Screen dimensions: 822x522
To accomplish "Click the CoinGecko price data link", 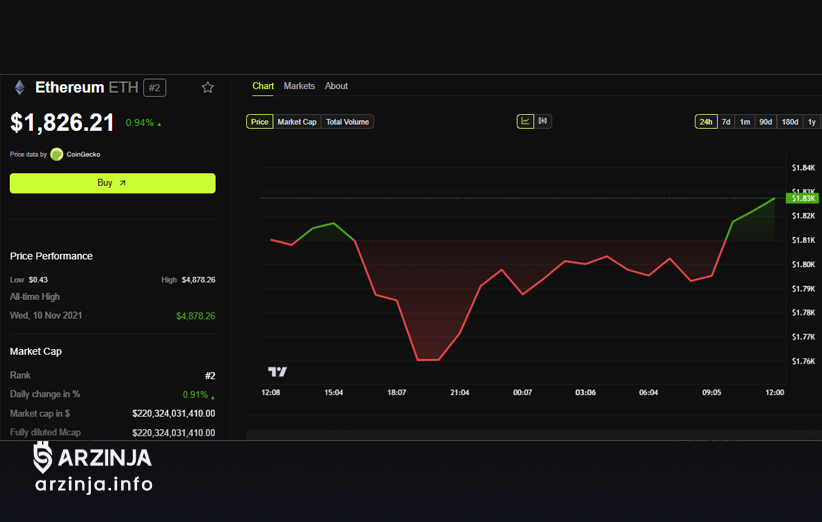I will (x=83, y=154).
